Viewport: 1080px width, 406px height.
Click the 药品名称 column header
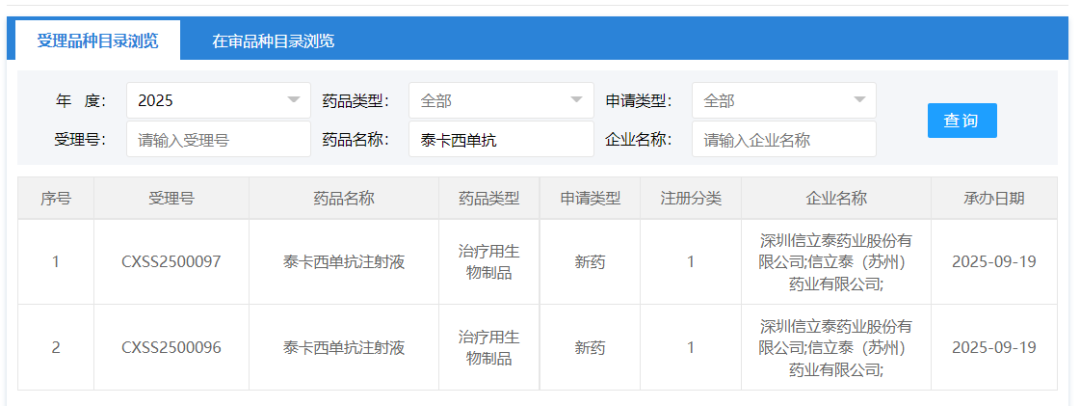(344, 198)
